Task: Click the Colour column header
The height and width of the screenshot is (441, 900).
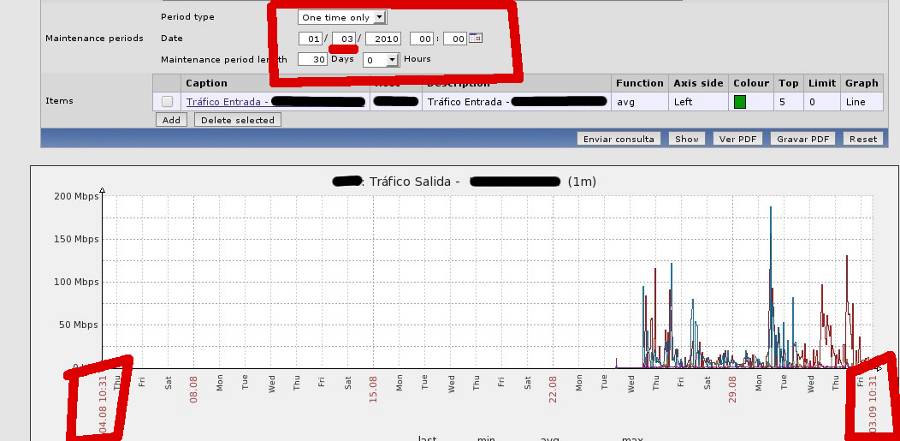Action: 751,83
